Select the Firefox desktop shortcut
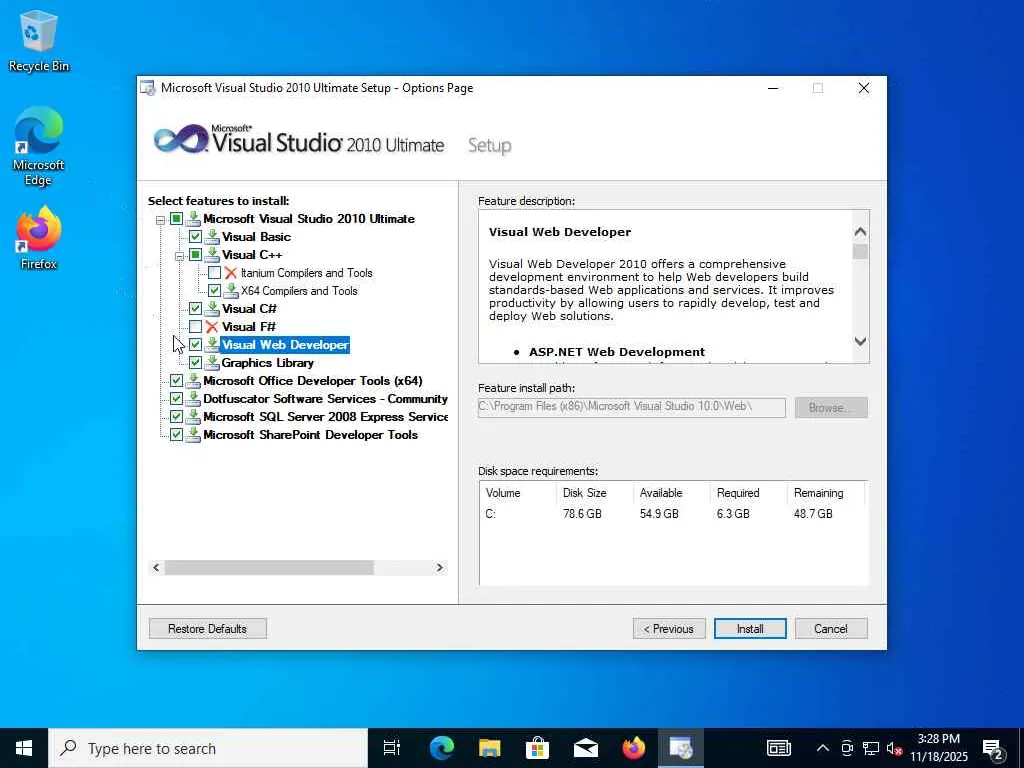The height and width of the screenshot is (768, 1024). (39, 238)
